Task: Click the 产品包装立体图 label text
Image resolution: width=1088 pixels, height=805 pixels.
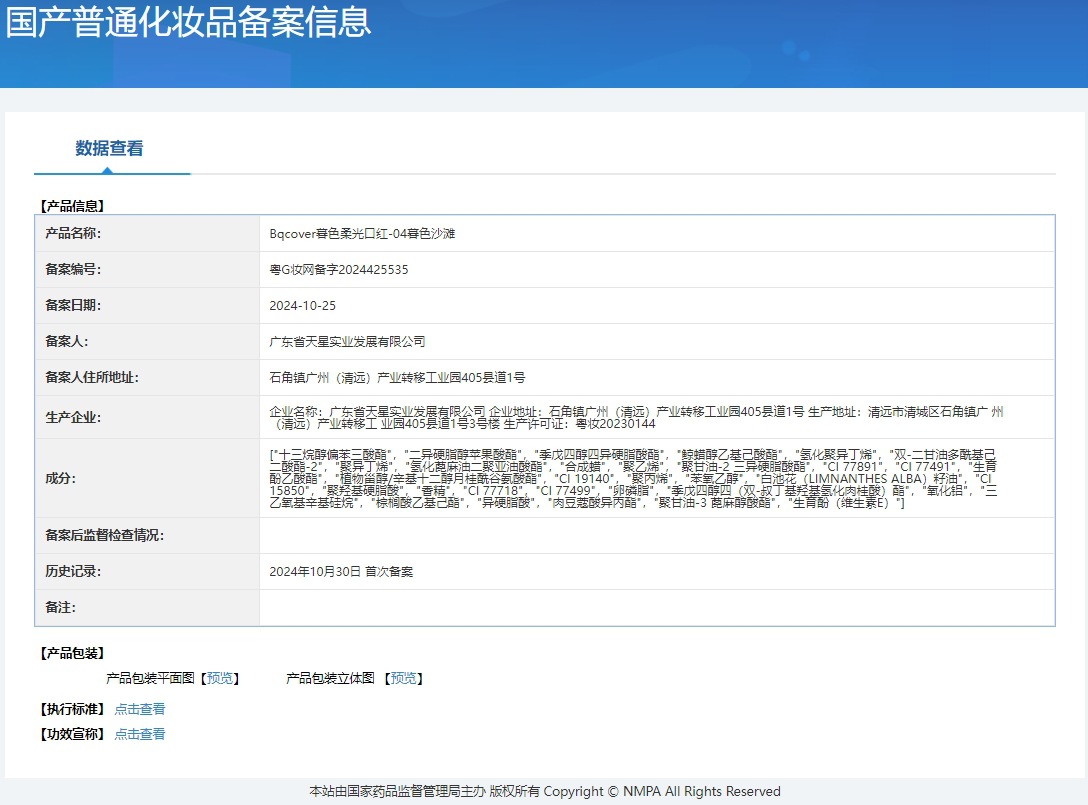Action: (330, 678)
